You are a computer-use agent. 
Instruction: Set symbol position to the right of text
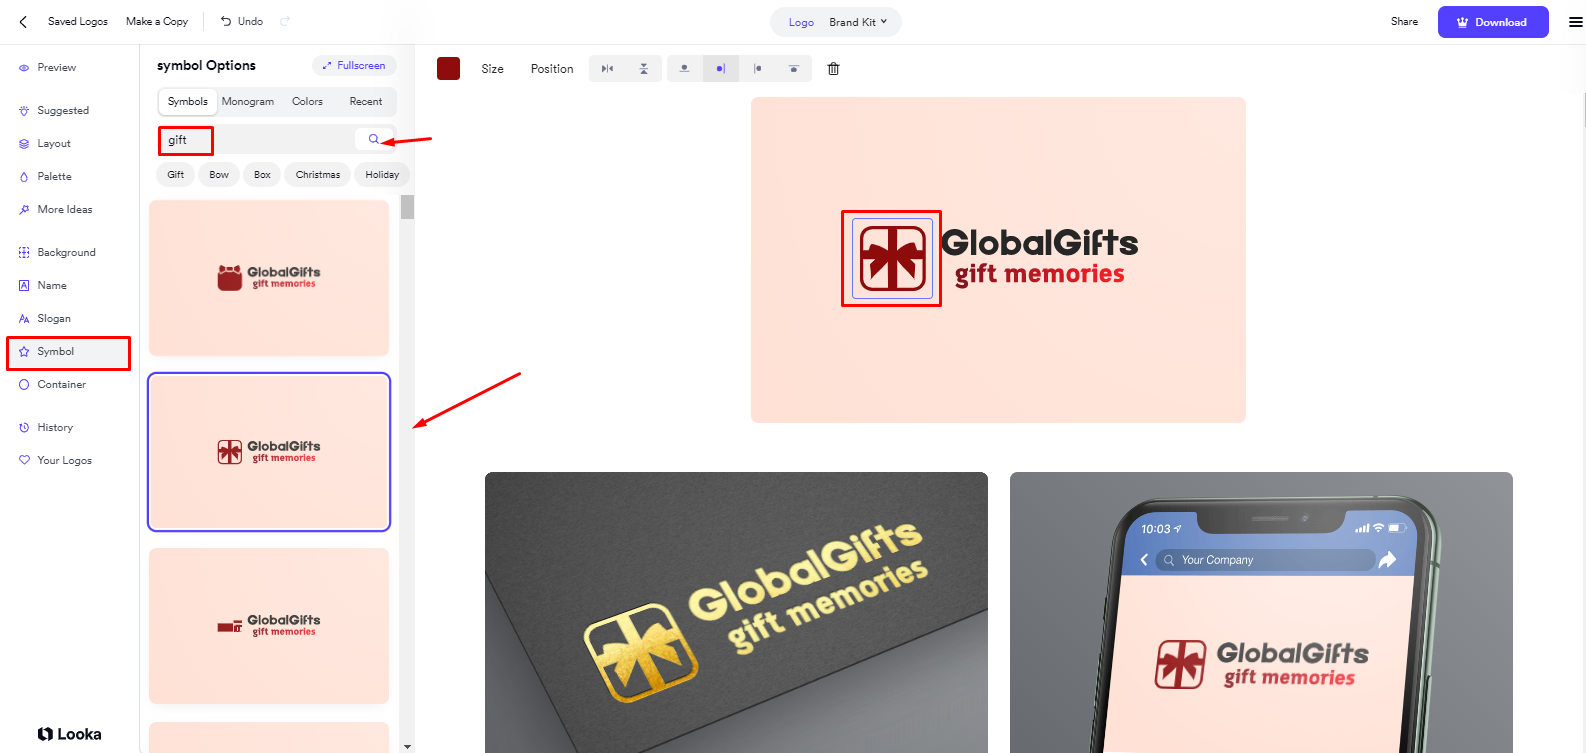(x=757, y=69)
